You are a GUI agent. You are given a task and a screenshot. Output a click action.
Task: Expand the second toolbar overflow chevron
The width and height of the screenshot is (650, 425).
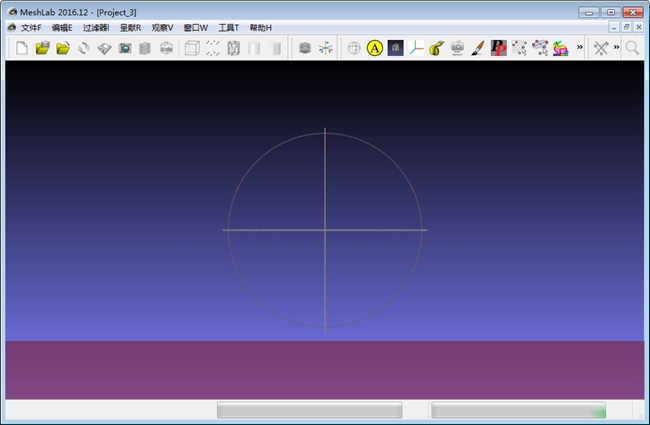pyautogui.click(x=616, y=47)
